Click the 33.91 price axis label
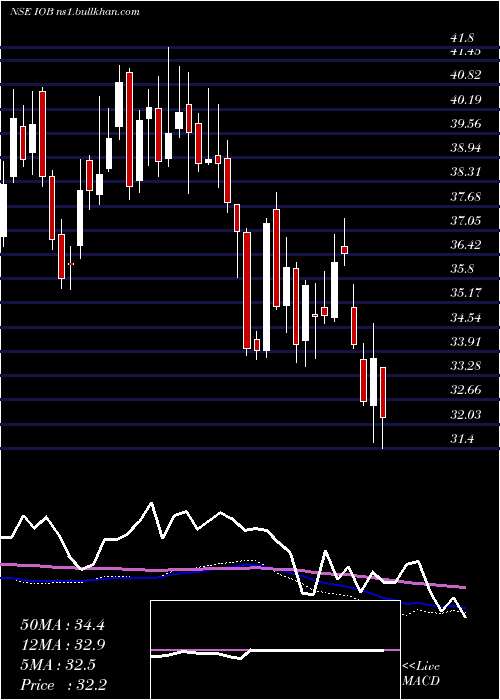The height and width of the screenshot is (700, 500). 466,342
